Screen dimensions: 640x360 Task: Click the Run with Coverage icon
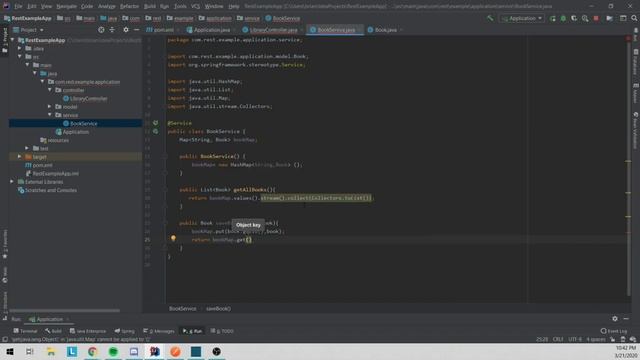(x=574, y=18)
